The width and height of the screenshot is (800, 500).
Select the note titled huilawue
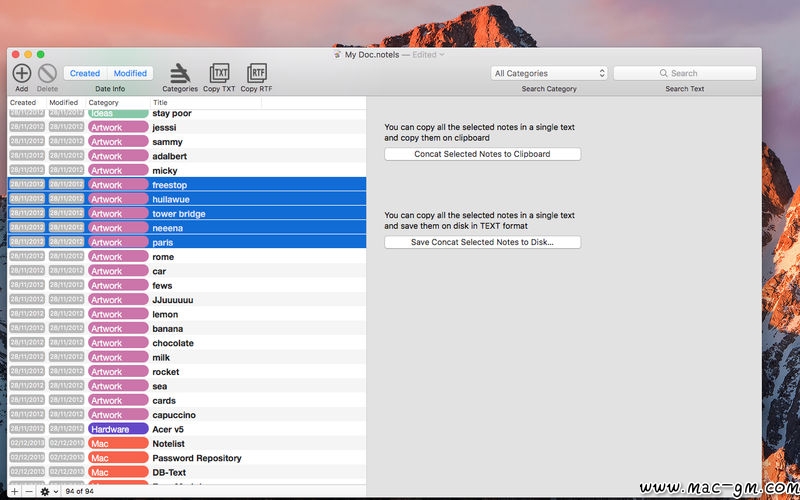[x=187, y=199]
